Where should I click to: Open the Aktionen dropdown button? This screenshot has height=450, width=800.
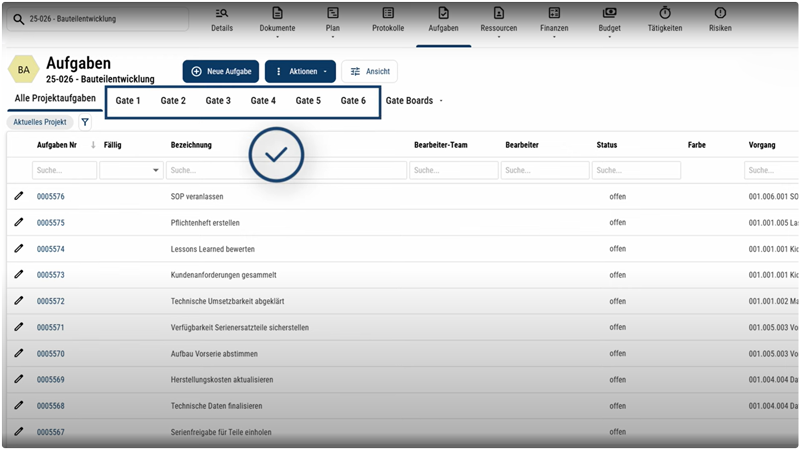[x=300, y=71]
